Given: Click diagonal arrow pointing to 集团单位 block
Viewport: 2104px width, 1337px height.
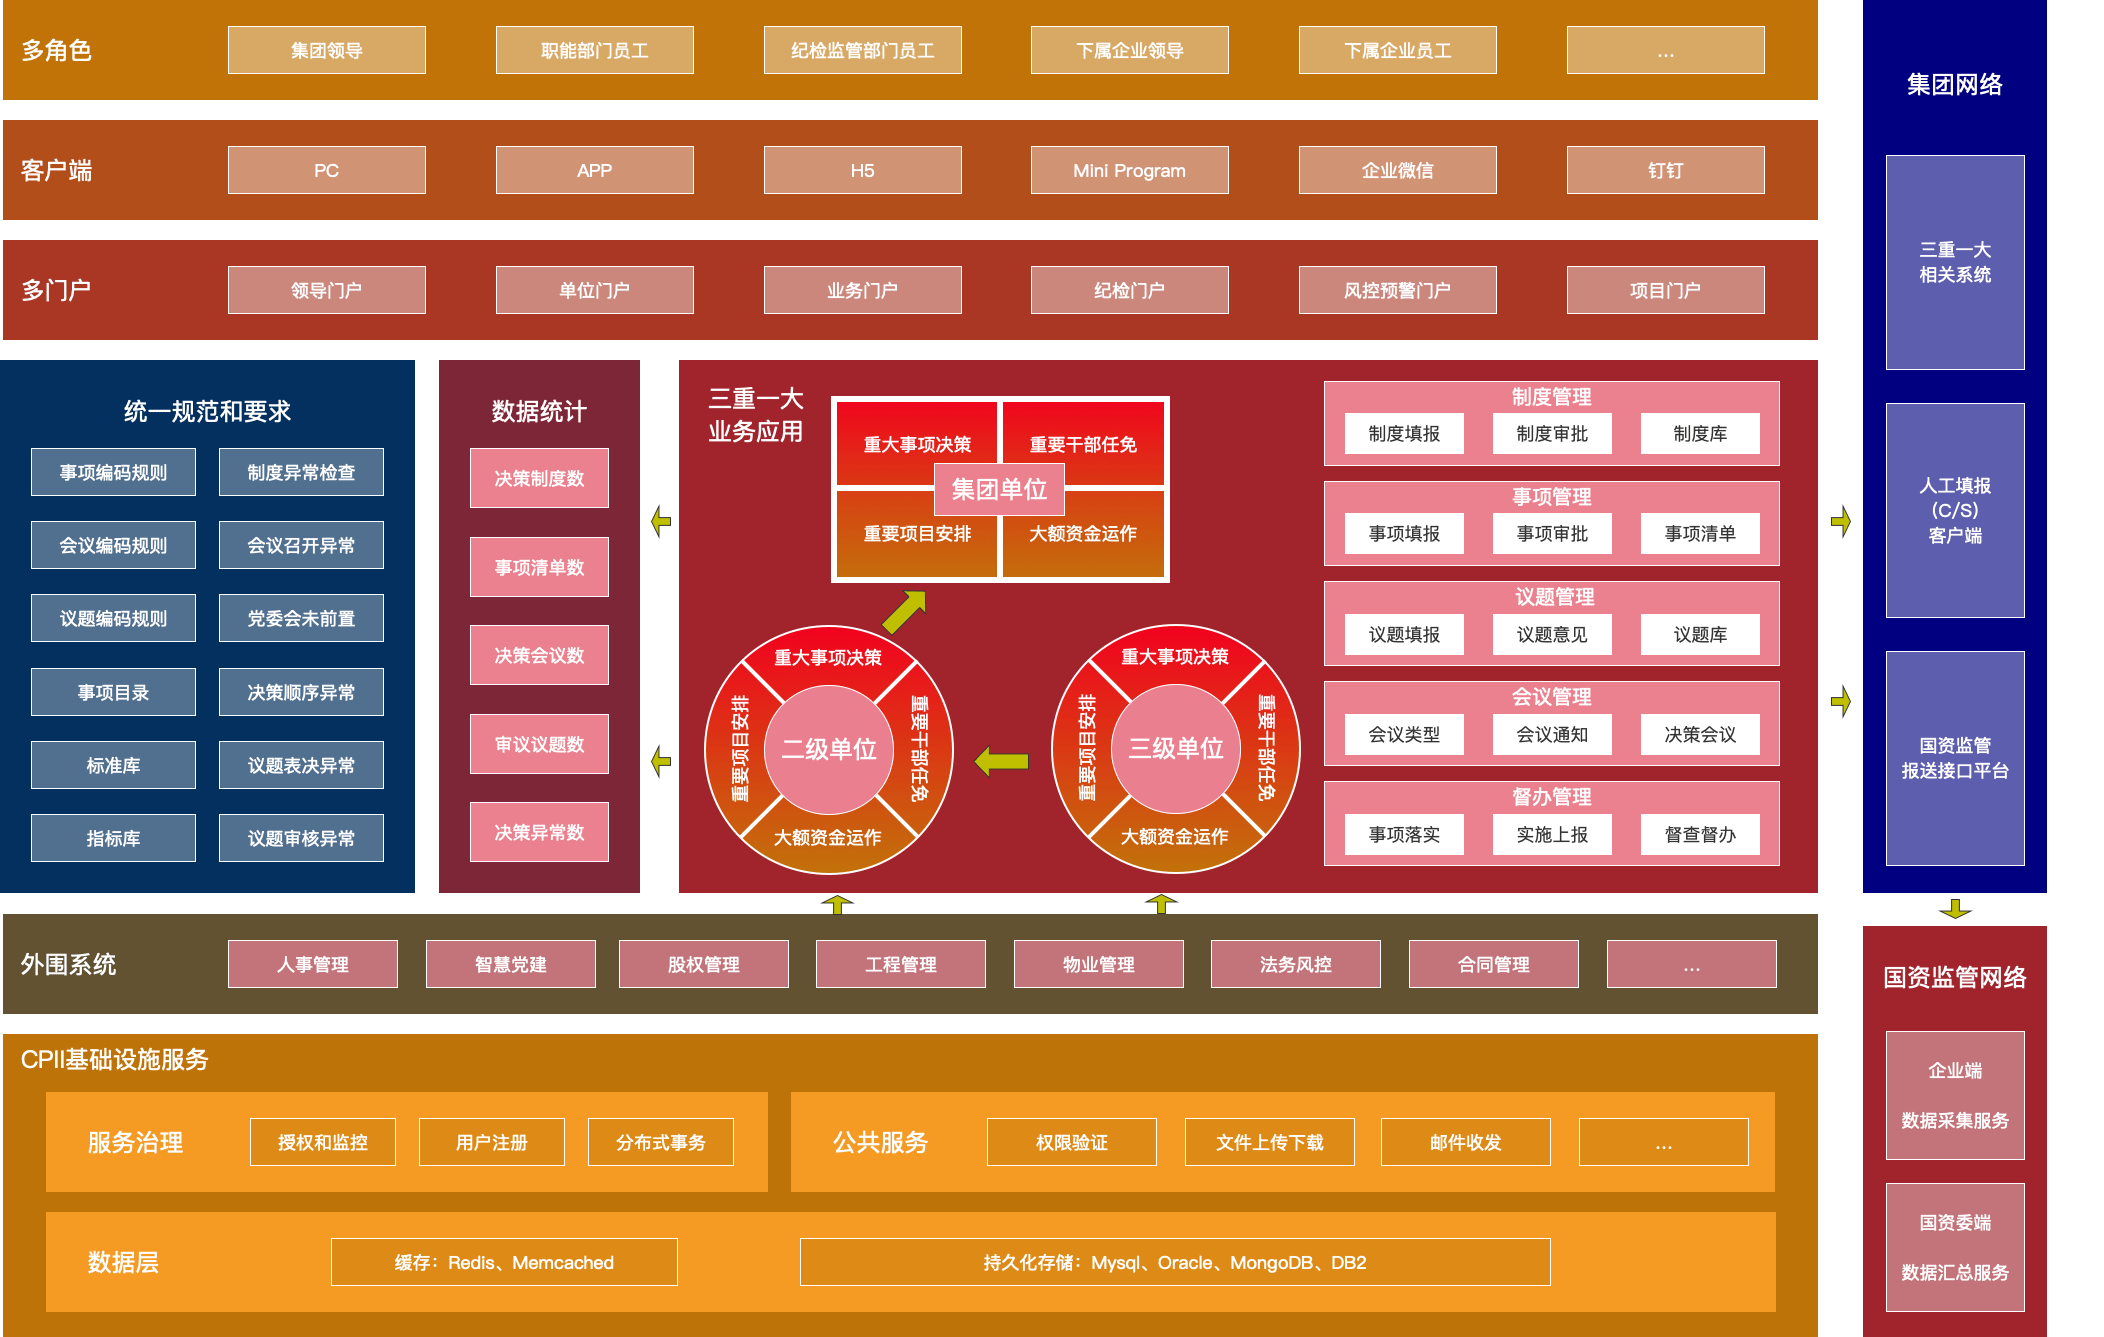Looking at the screenshot, I should [904, 612].
